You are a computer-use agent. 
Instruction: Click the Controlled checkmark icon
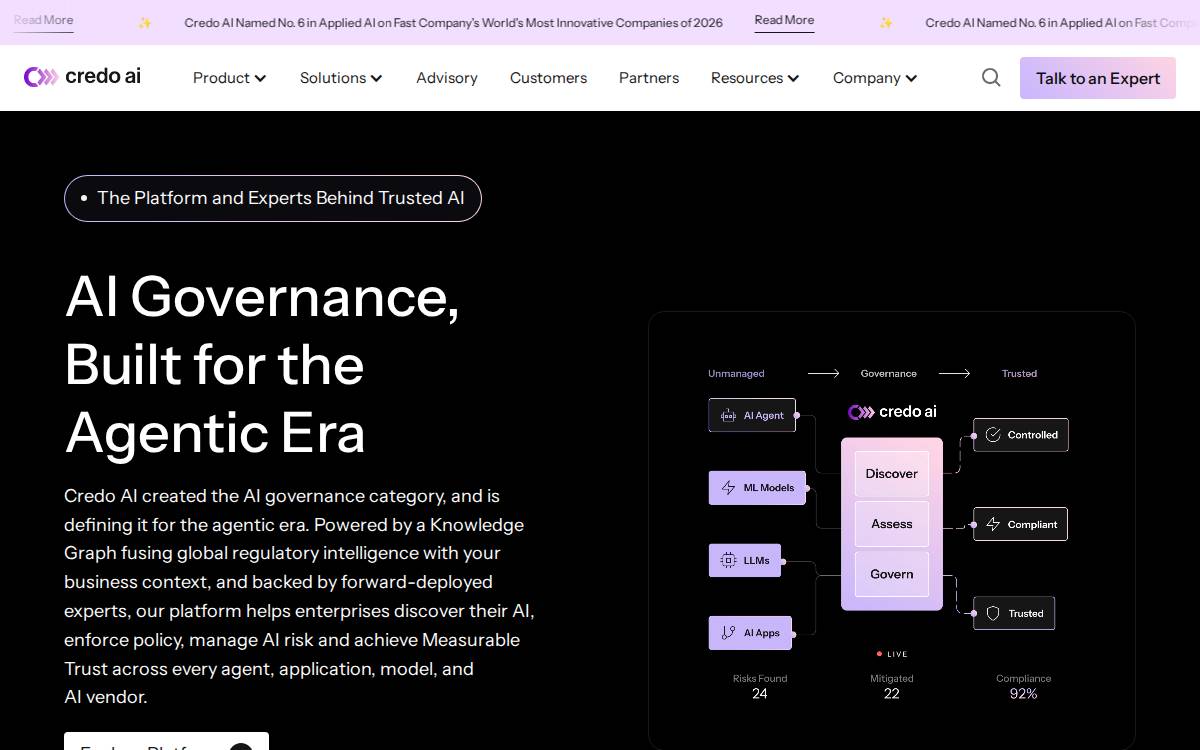point(993,435)
